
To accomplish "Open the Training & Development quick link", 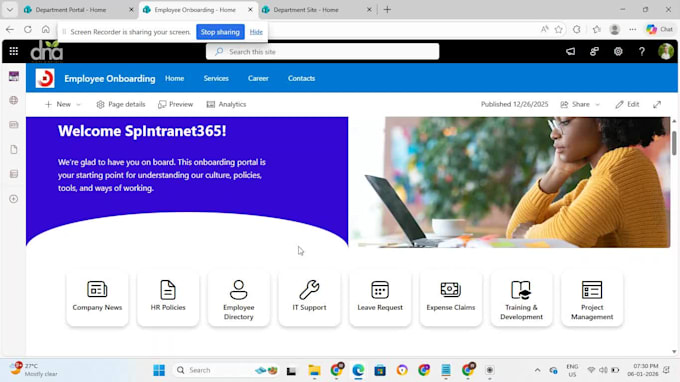I will [521, 299].
